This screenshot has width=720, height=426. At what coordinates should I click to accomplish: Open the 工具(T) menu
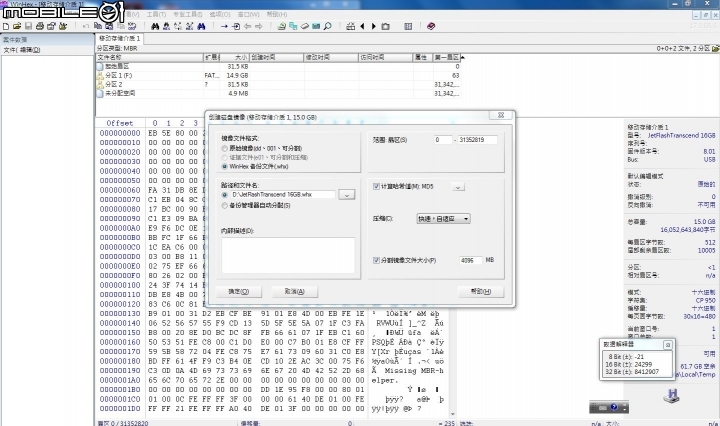point(156,15)
